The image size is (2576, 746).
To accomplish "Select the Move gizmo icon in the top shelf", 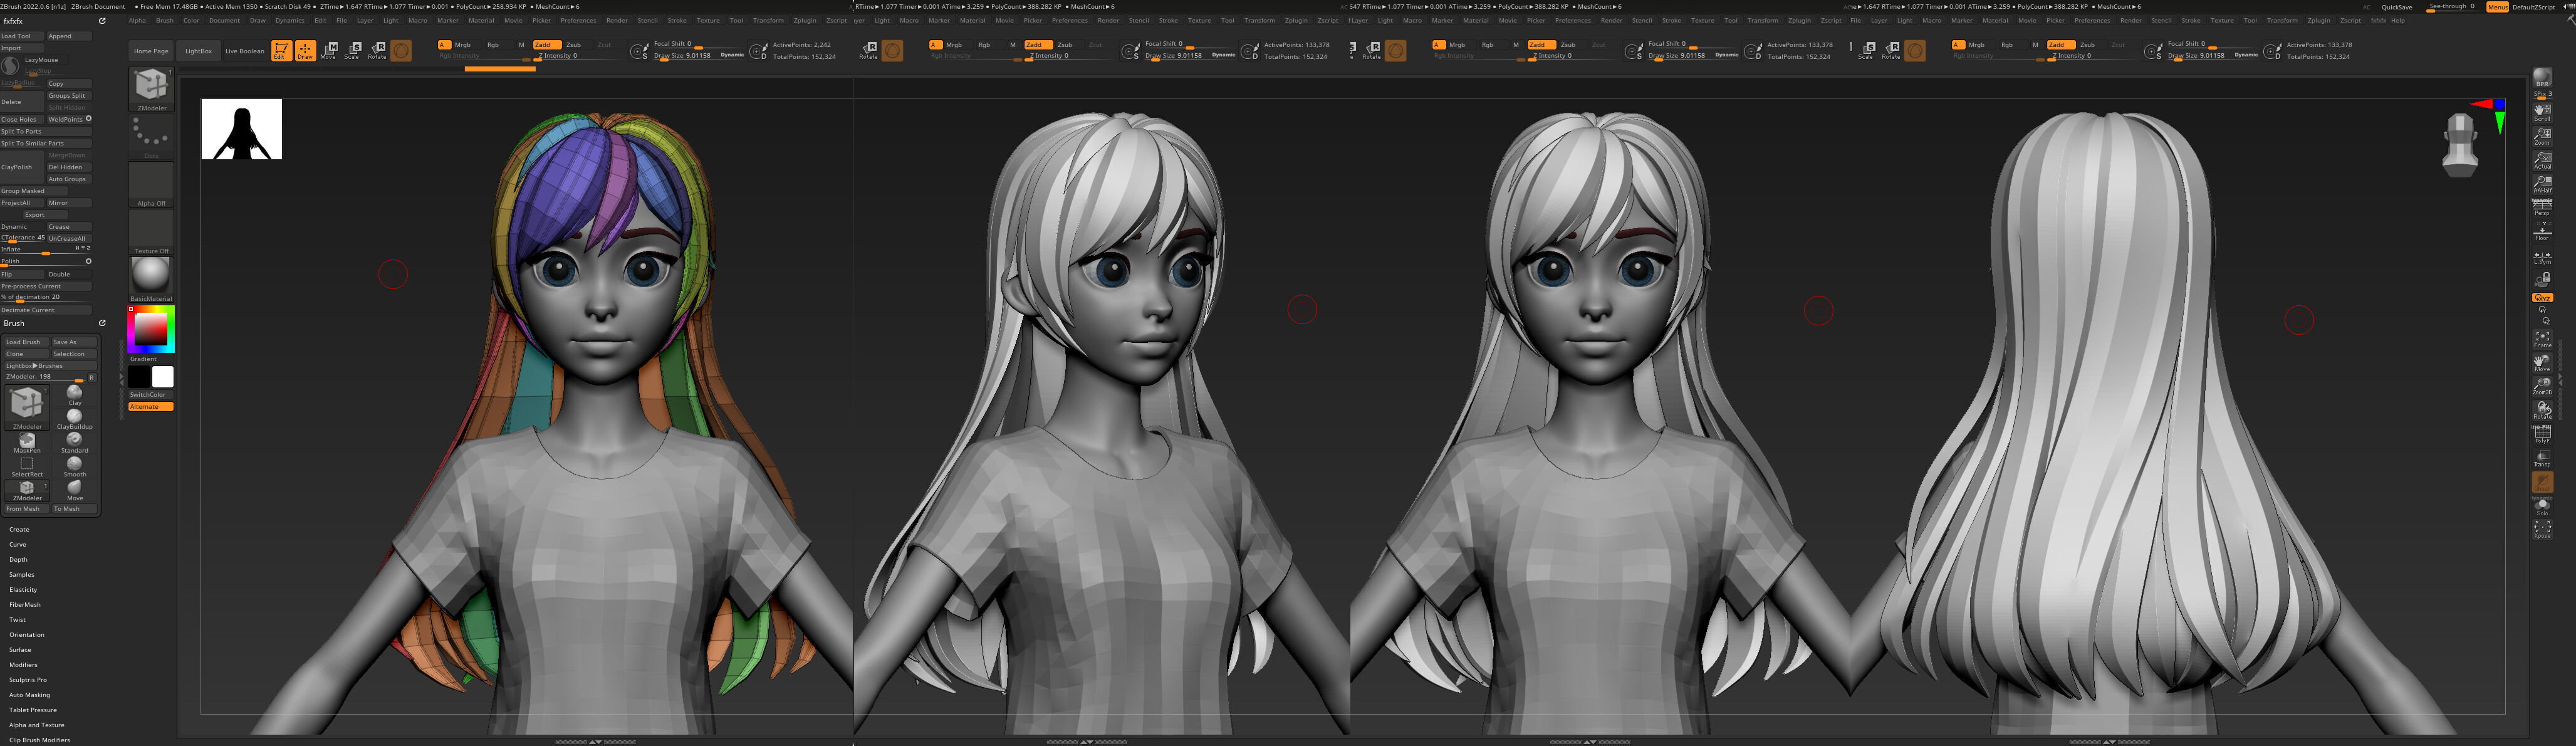I will 329,50.
